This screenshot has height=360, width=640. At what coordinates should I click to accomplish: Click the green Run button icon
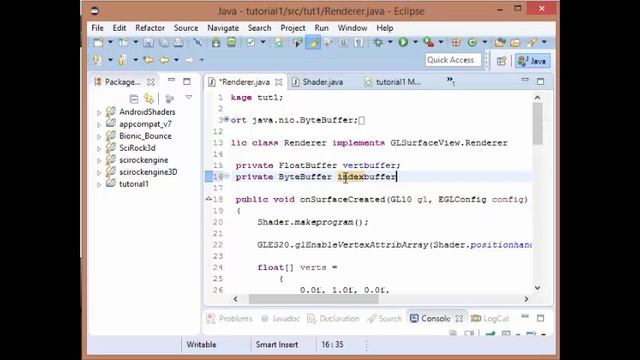tap(403, 42)
